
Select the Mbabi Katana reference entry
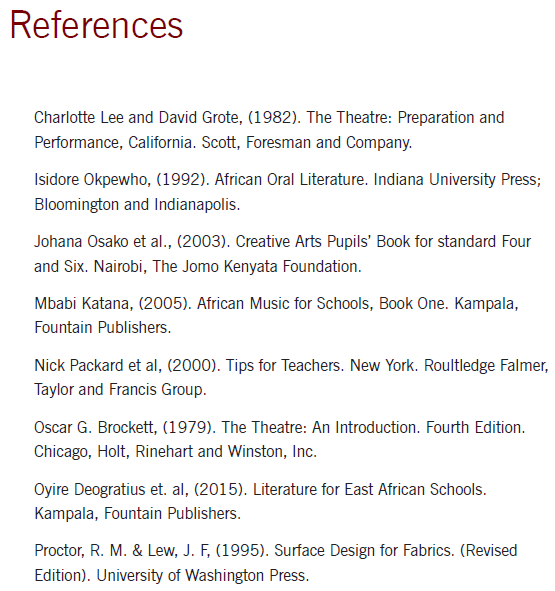click(x=276, y=315)
